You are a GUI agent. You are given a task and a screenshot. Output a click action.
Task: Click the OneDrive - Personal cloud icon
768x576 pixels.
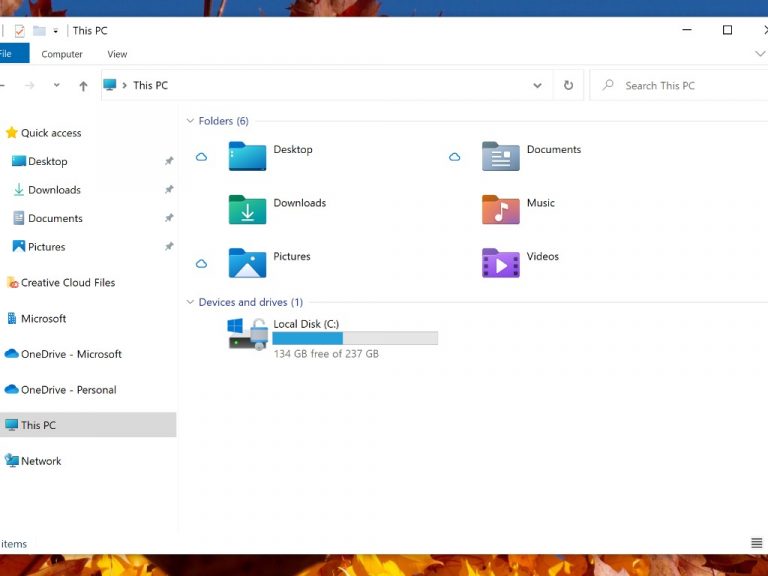pyautogui.click(x=12, y=389)
